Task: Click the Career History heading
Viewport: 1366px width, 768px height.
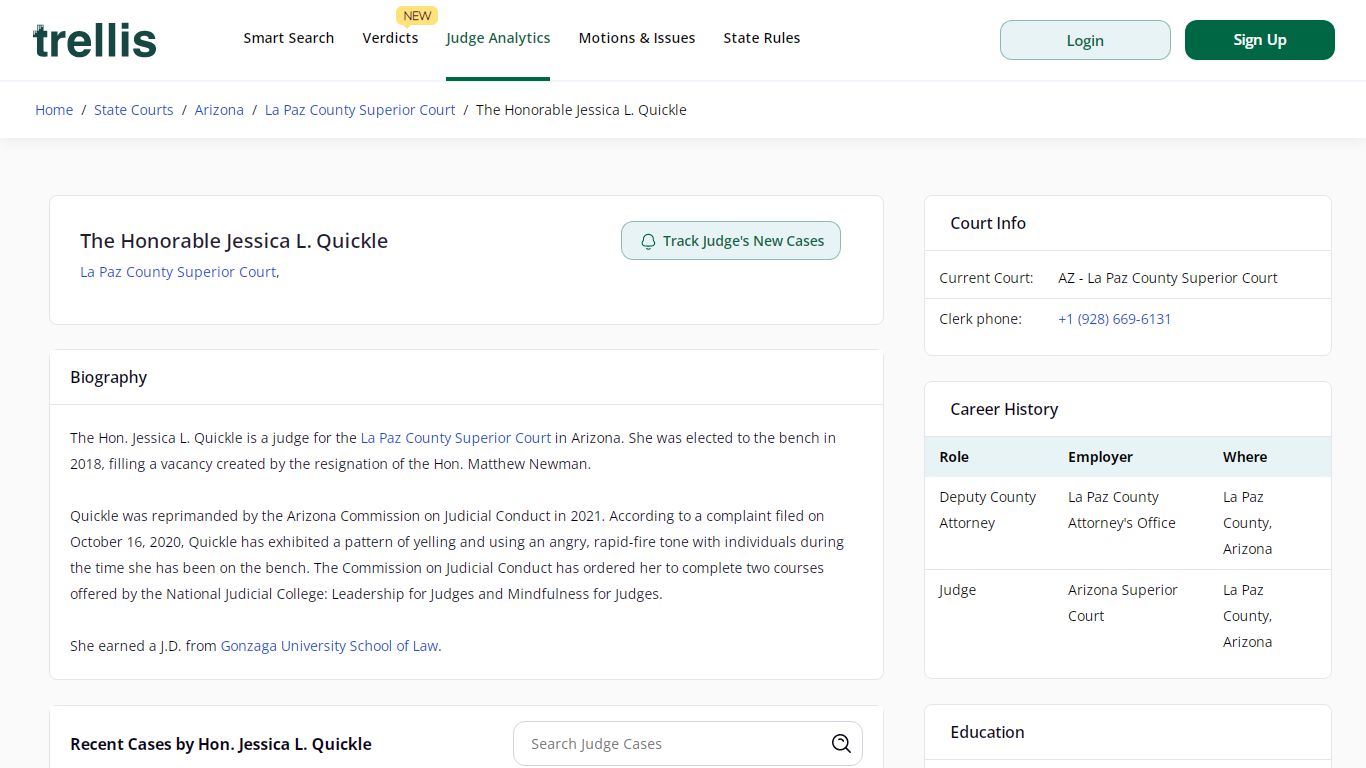Action: tap(1004, 409)
